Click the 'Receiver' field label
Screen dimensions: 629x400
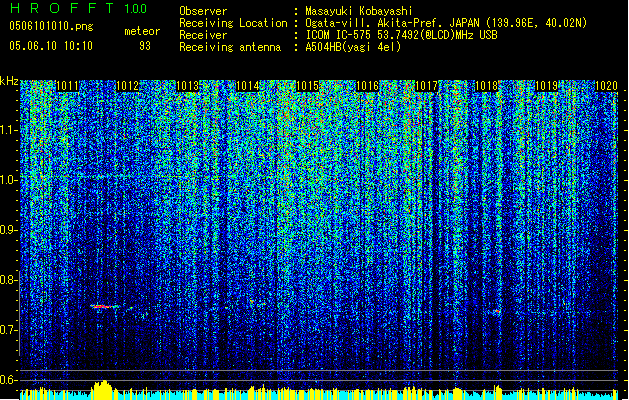pyautogui.click(x=203, y=35)
